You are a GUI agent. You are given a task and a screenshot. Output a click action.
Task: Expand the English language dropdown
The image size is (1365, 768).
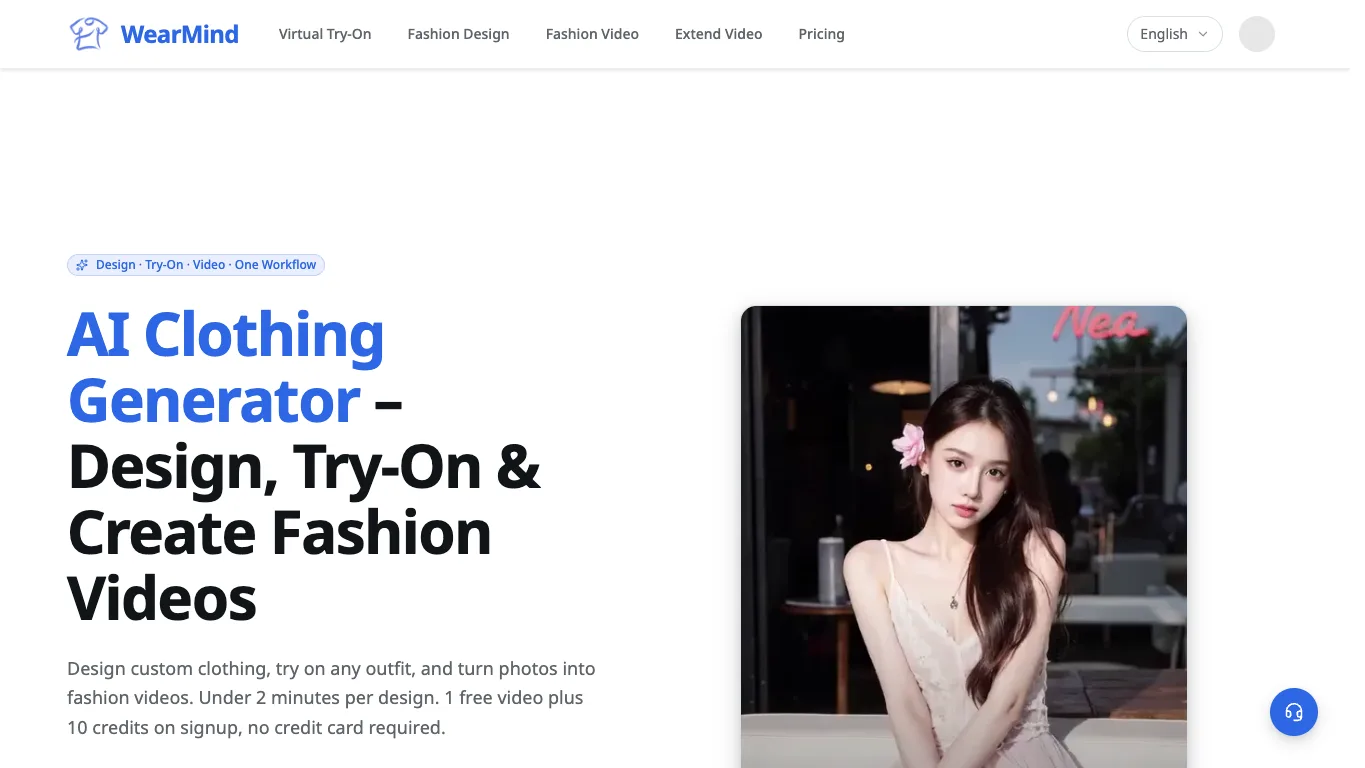coord(1174,34)
